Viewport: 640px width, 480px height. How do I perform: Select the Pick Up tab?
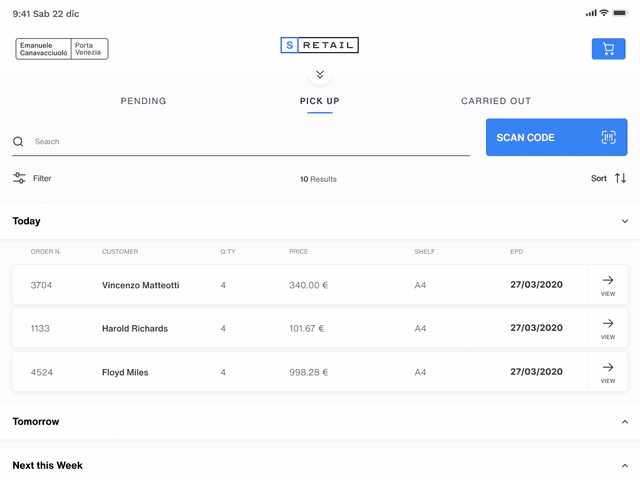click(320, 101)
